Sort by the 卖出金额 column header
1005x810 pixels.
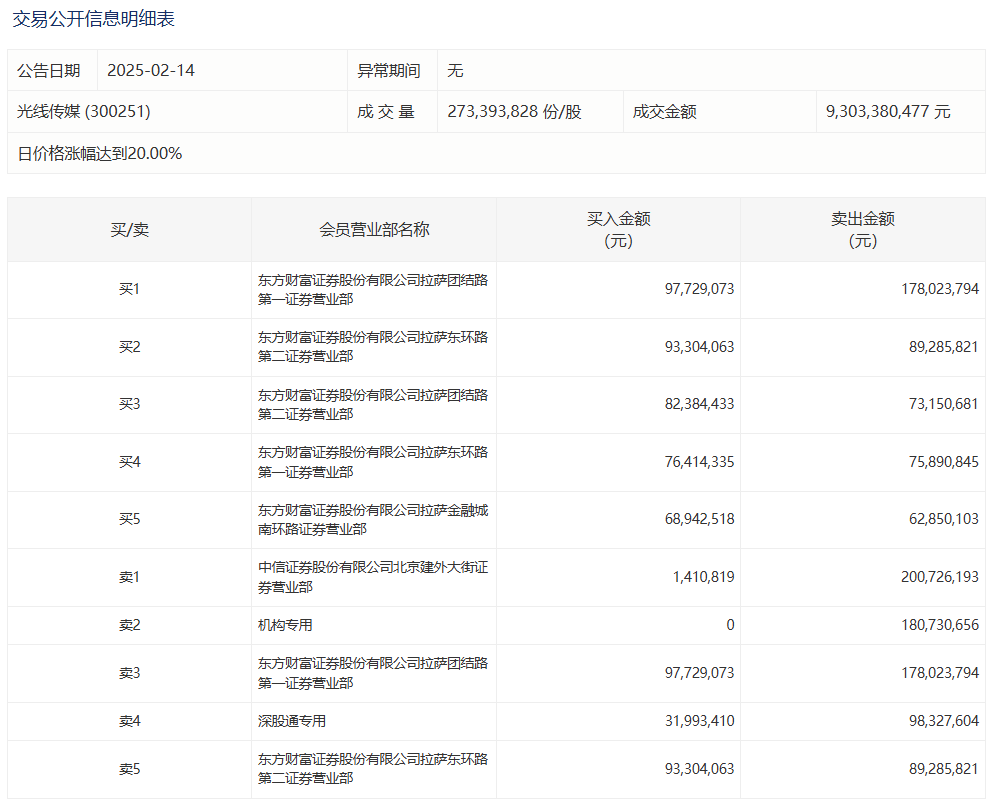pos(862,230)
